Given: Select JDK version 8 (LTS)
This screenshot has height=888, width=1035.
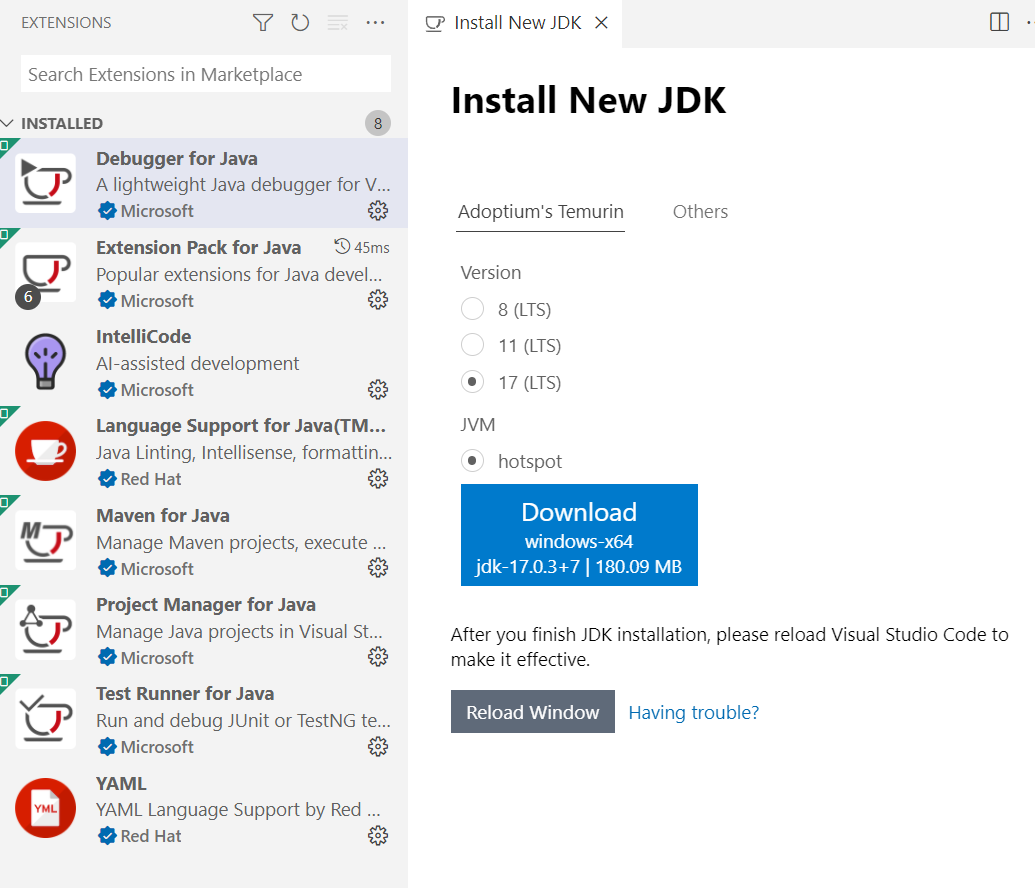Looking at the screenshot, I should click(x=473, y=308).
